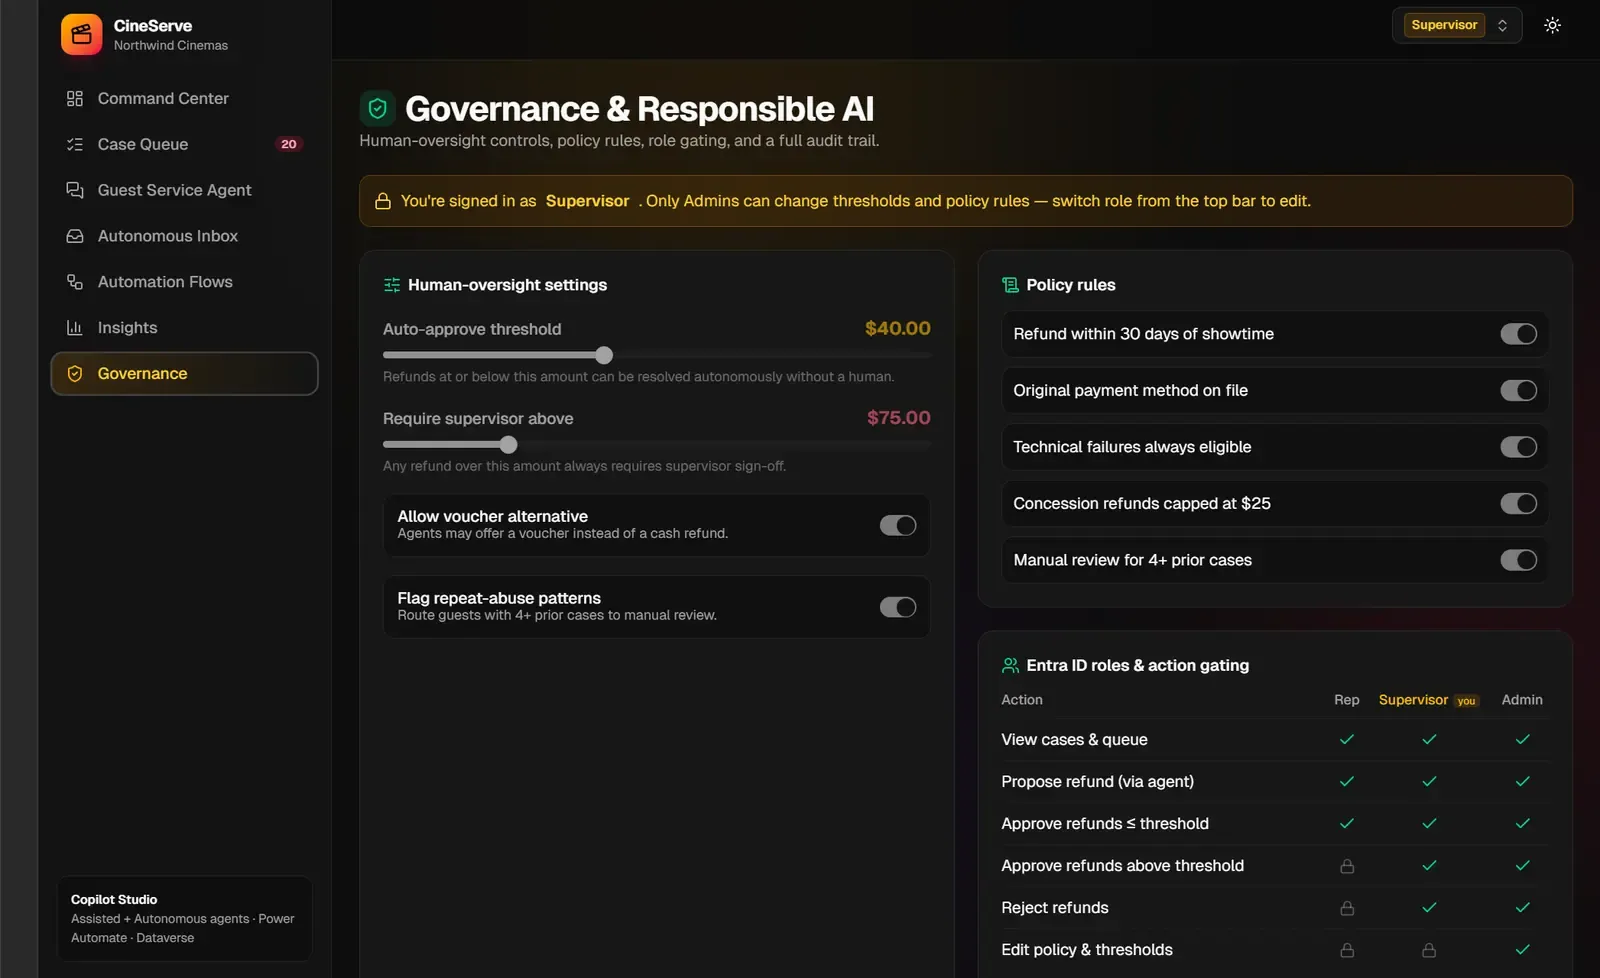Click the CineServe clapperboard logo
This screenshot has width=1600, height=978.
pos(81,35)
